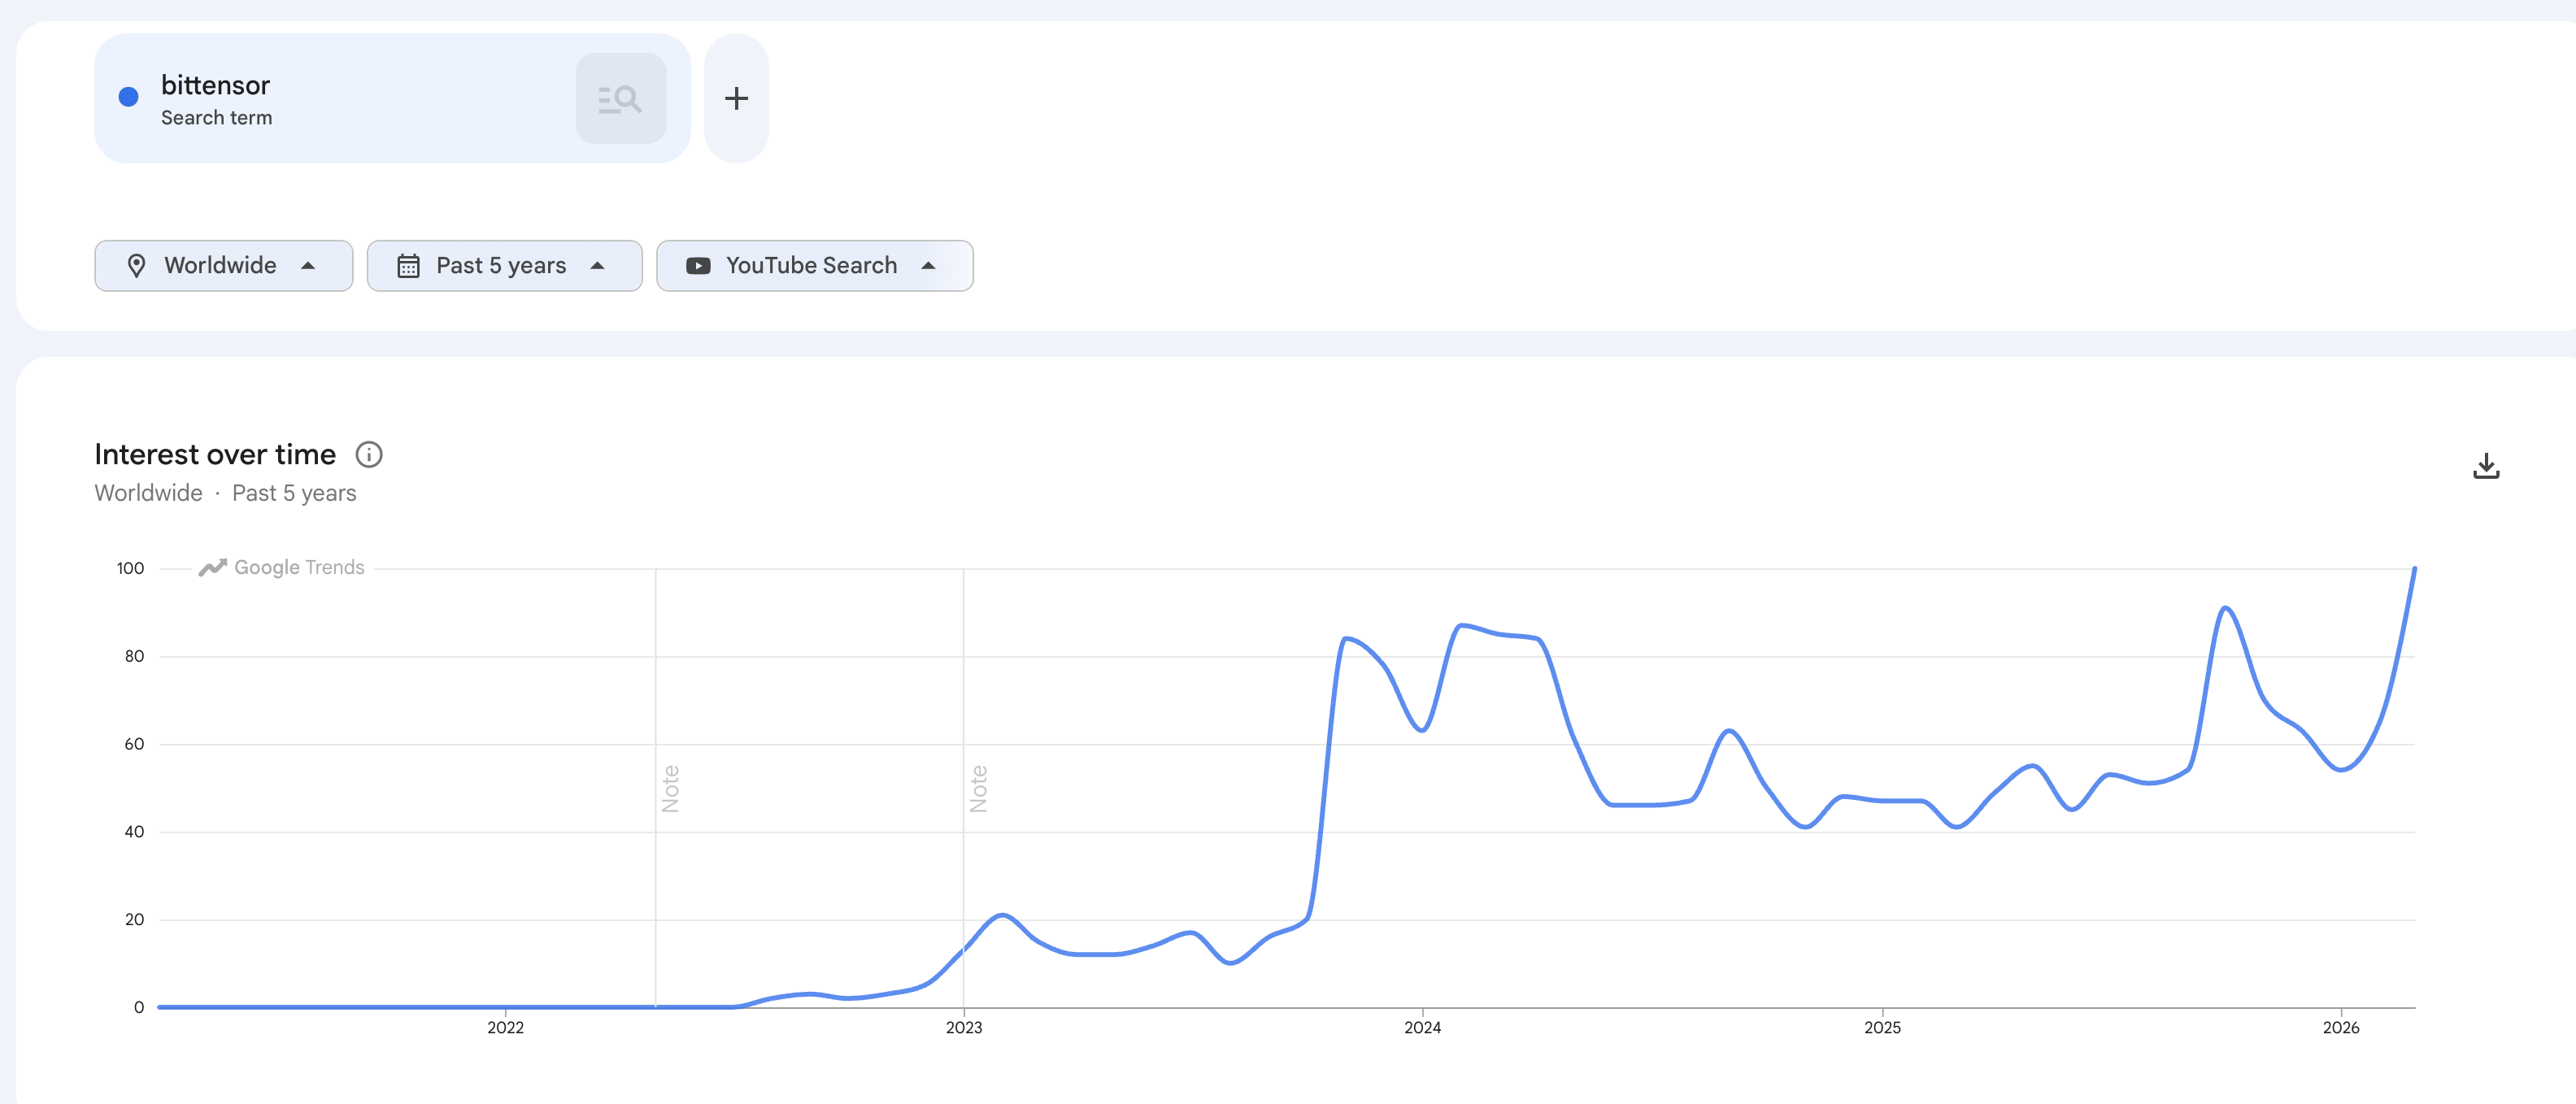Image resolution: width=2576 pixels, height=1104 pixels.
Task: Click the 2022 label on timeline axis
Action: pyautogui.click(x=505, y=1027)
